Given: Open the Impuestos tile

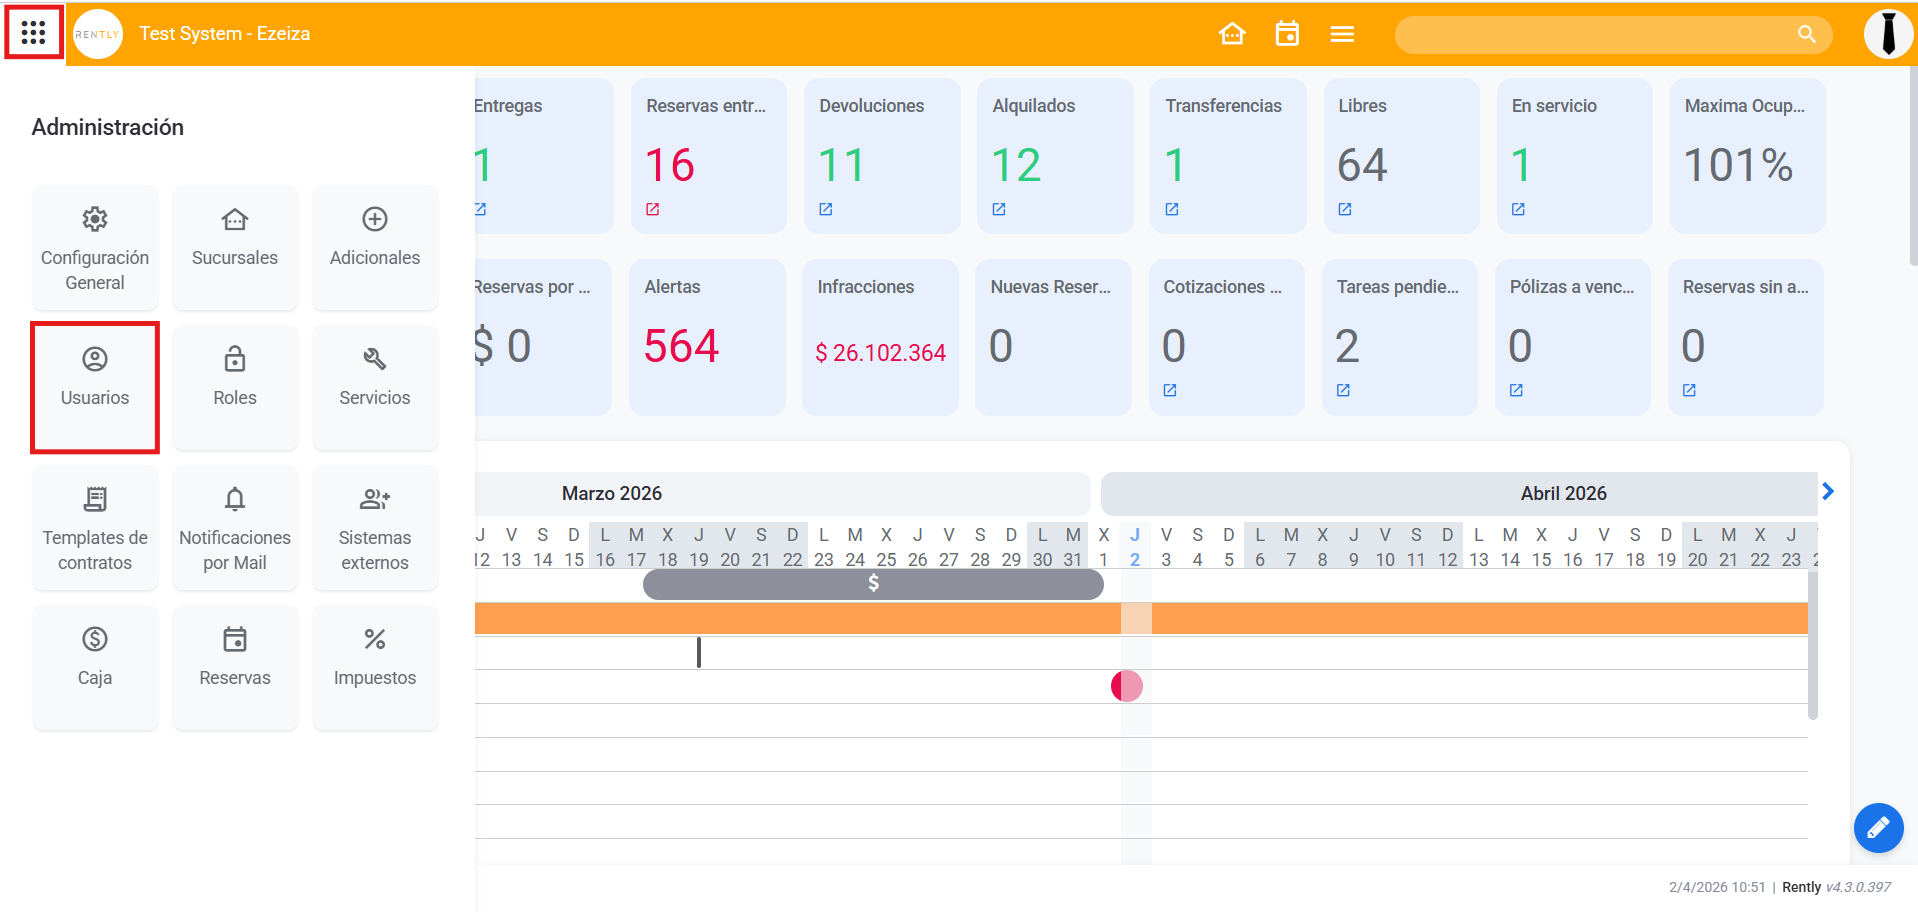Looking at the screenshot, I should pyautogui.click(x=375, y=667).
